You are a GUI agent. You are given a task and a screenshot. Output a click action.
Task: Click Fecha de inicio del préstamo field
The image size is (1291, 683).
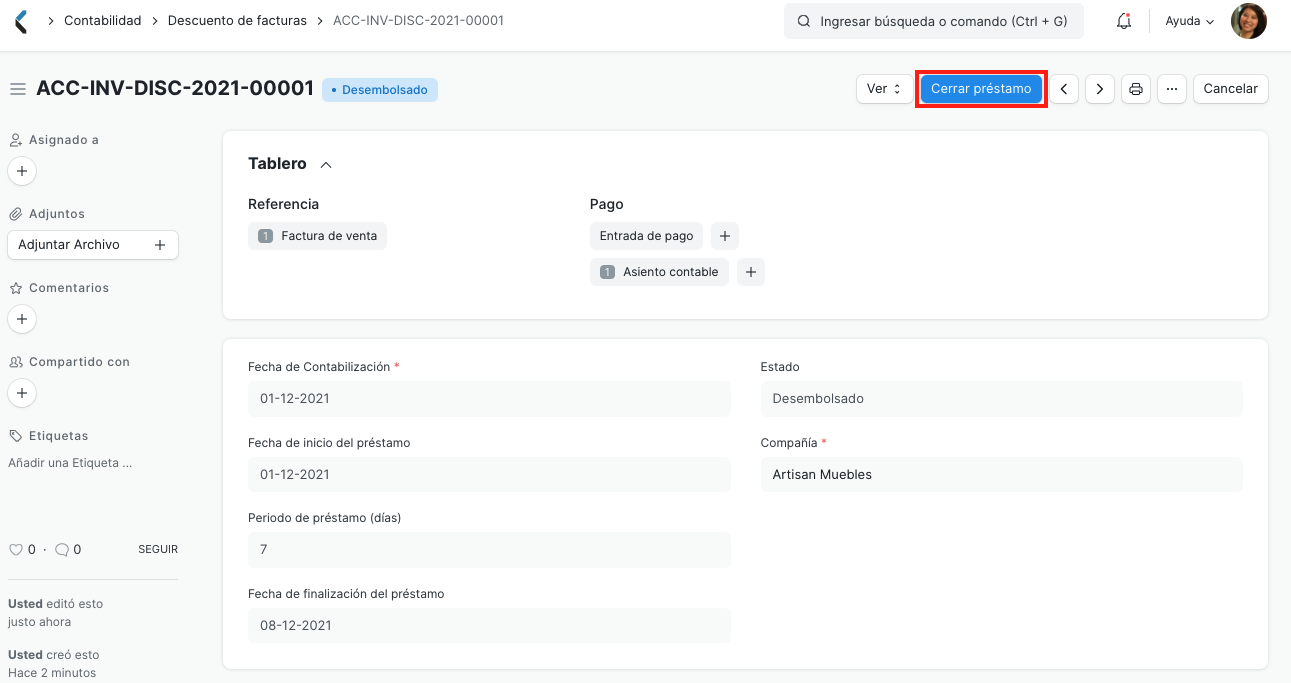(489, 474)
